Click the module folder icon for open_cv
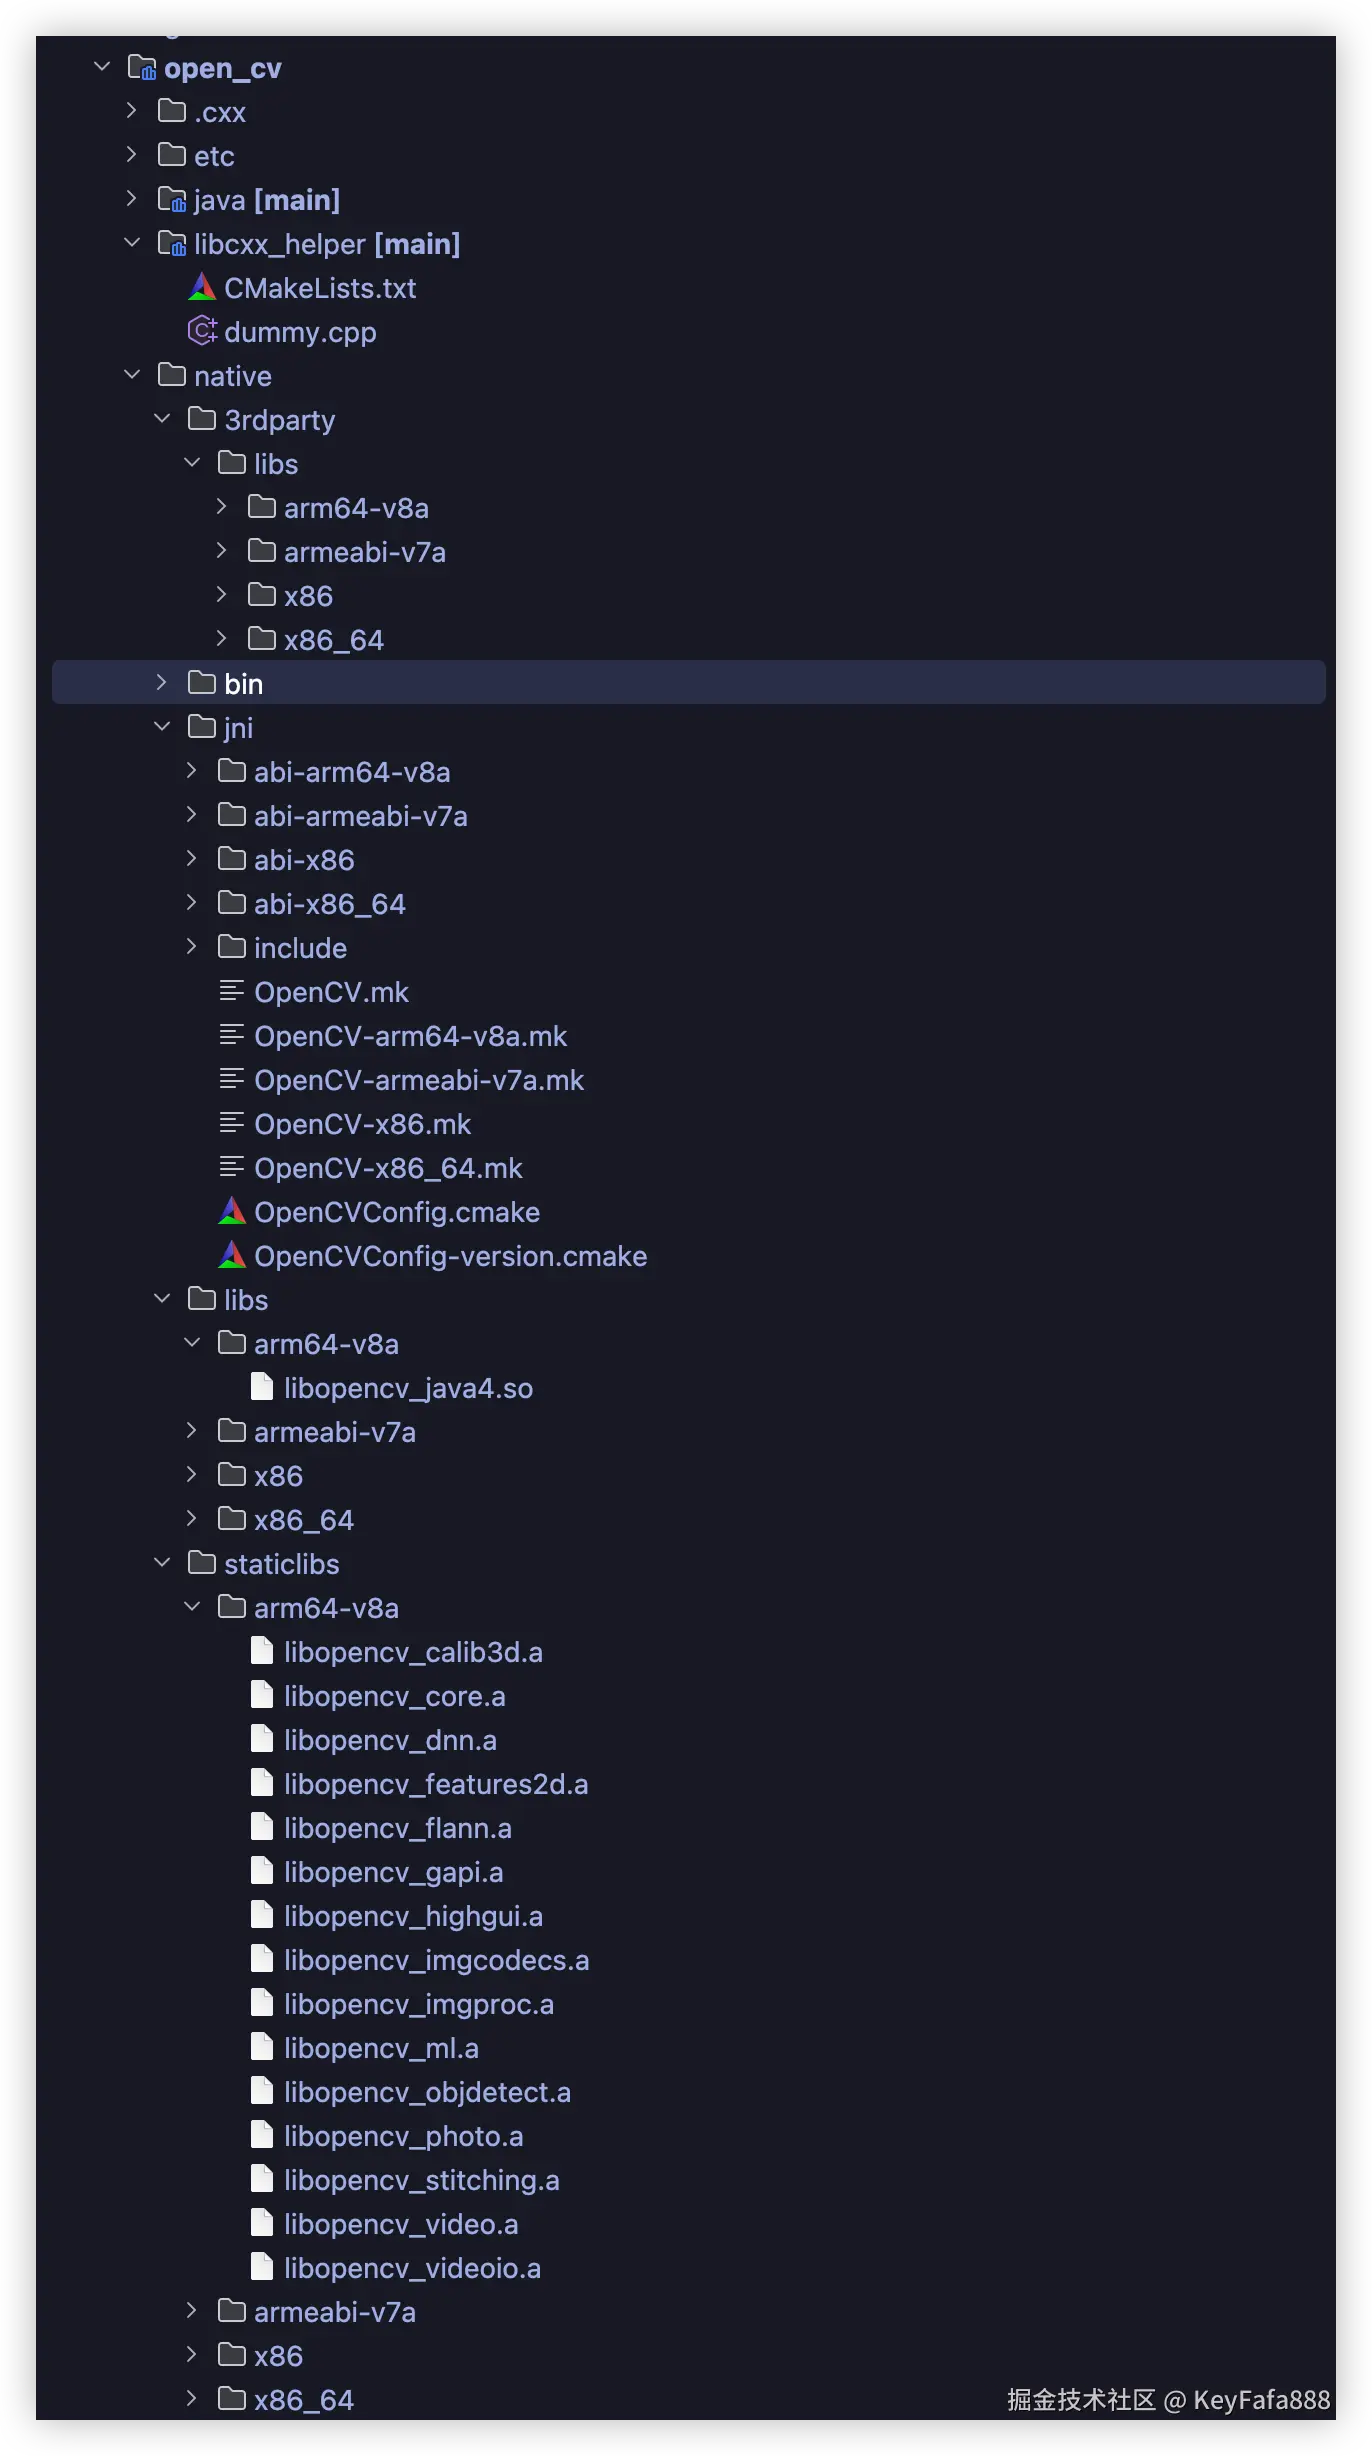The height and width of the screenshot is (2456, 1372). 142,68
